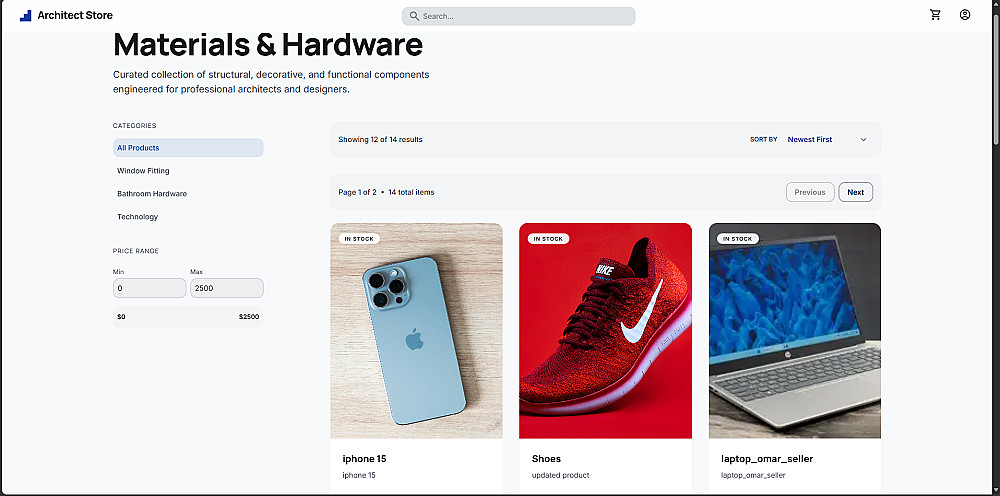
Task: Select the Window Fitting category
Action: [x=188, y=171]
